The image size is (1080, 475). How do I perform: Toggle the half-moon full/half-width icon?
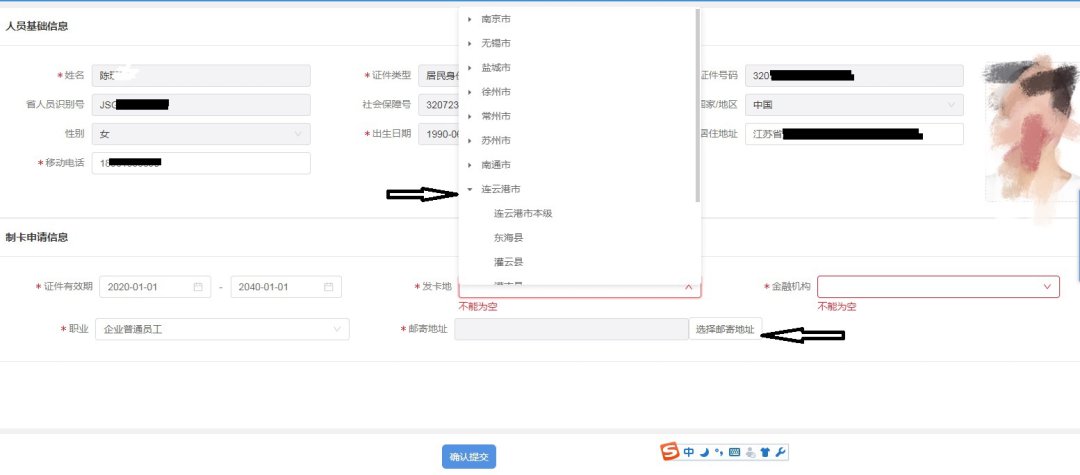704,453
